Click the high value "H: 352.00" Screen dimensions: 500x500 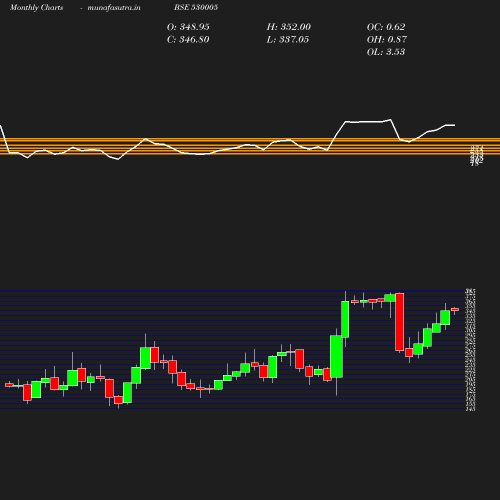tap(289, 27)
